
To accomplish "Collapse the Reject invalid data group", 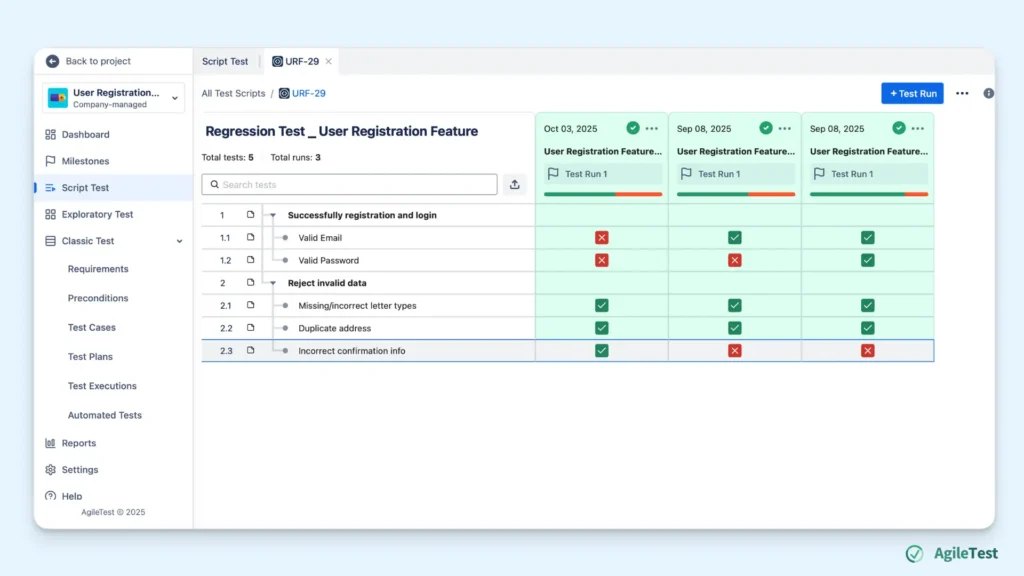I will pyautogui.click(x=273, y=283).
